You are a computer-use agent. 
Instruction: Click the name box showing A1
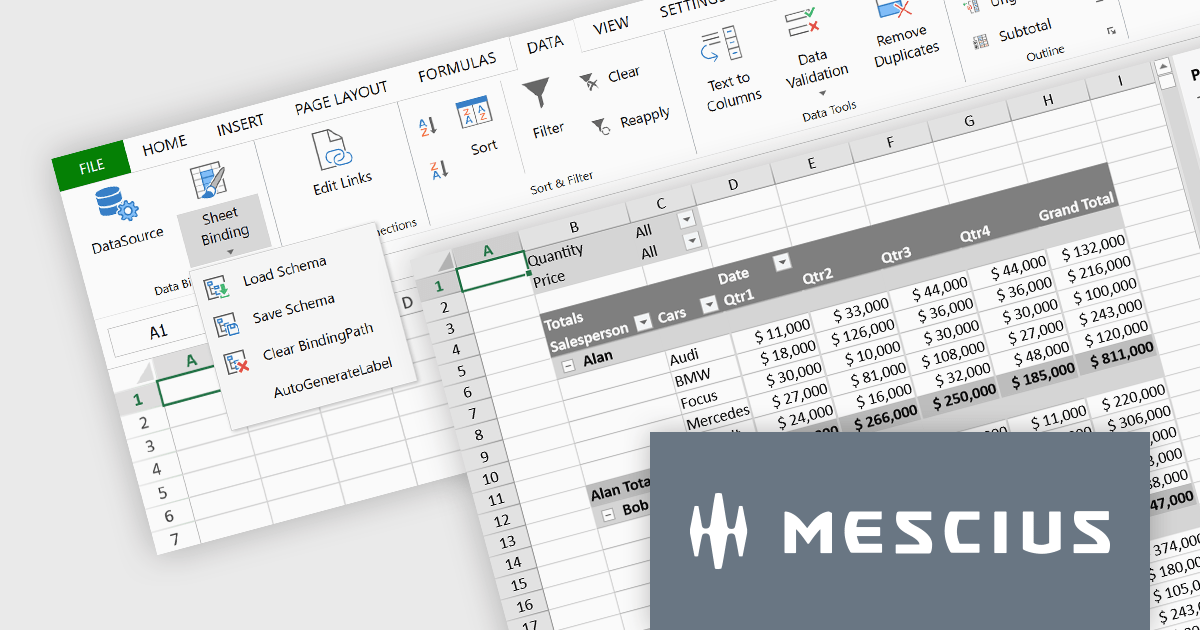pos(158,332)
